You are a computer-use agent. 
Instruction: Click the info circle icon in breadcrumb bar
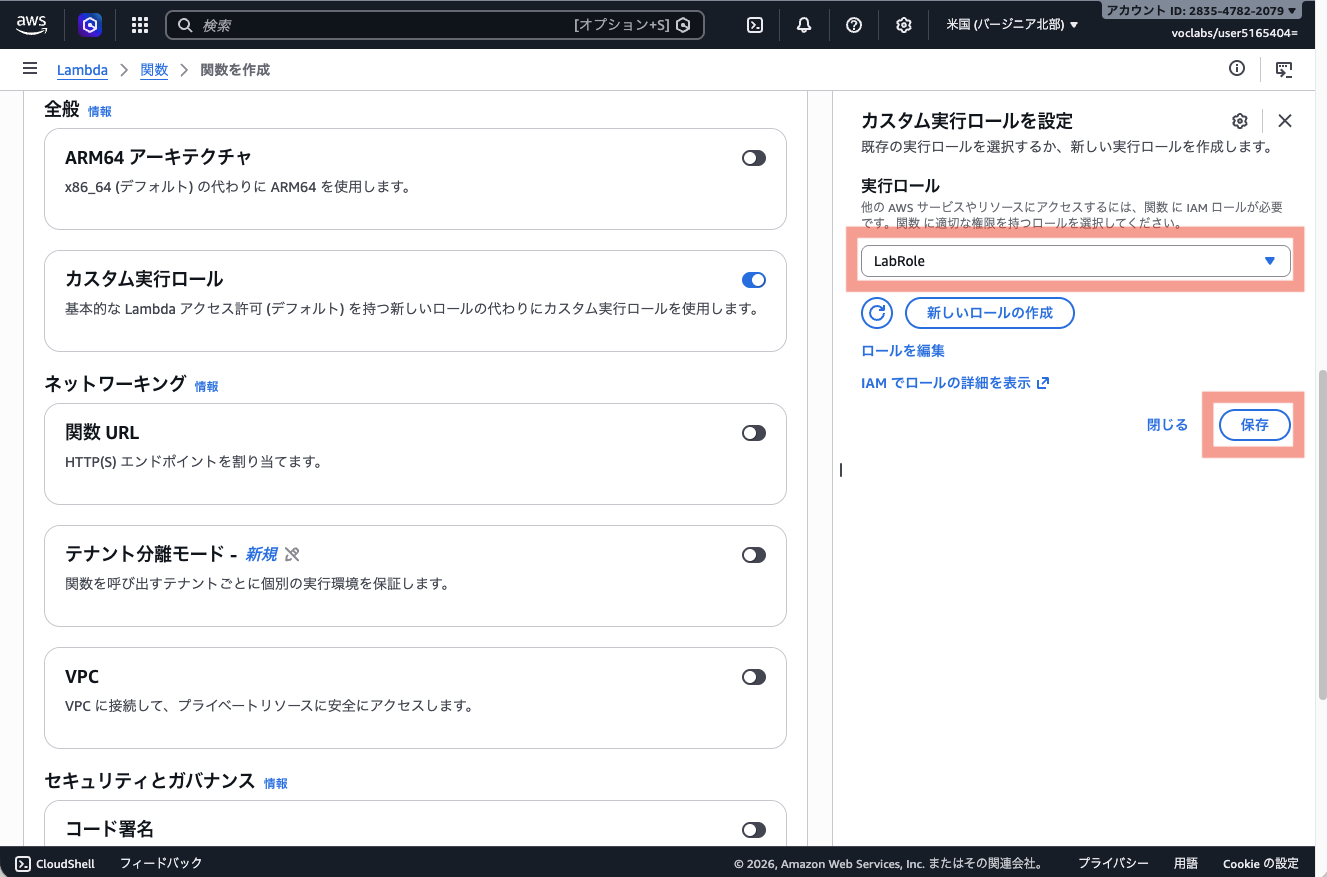click(x=1237, y=69)
